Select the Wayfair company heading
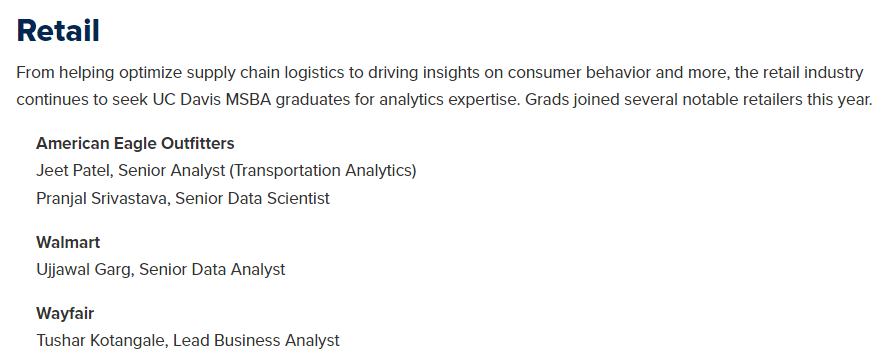891x364 pixels. tap(65, 313)
